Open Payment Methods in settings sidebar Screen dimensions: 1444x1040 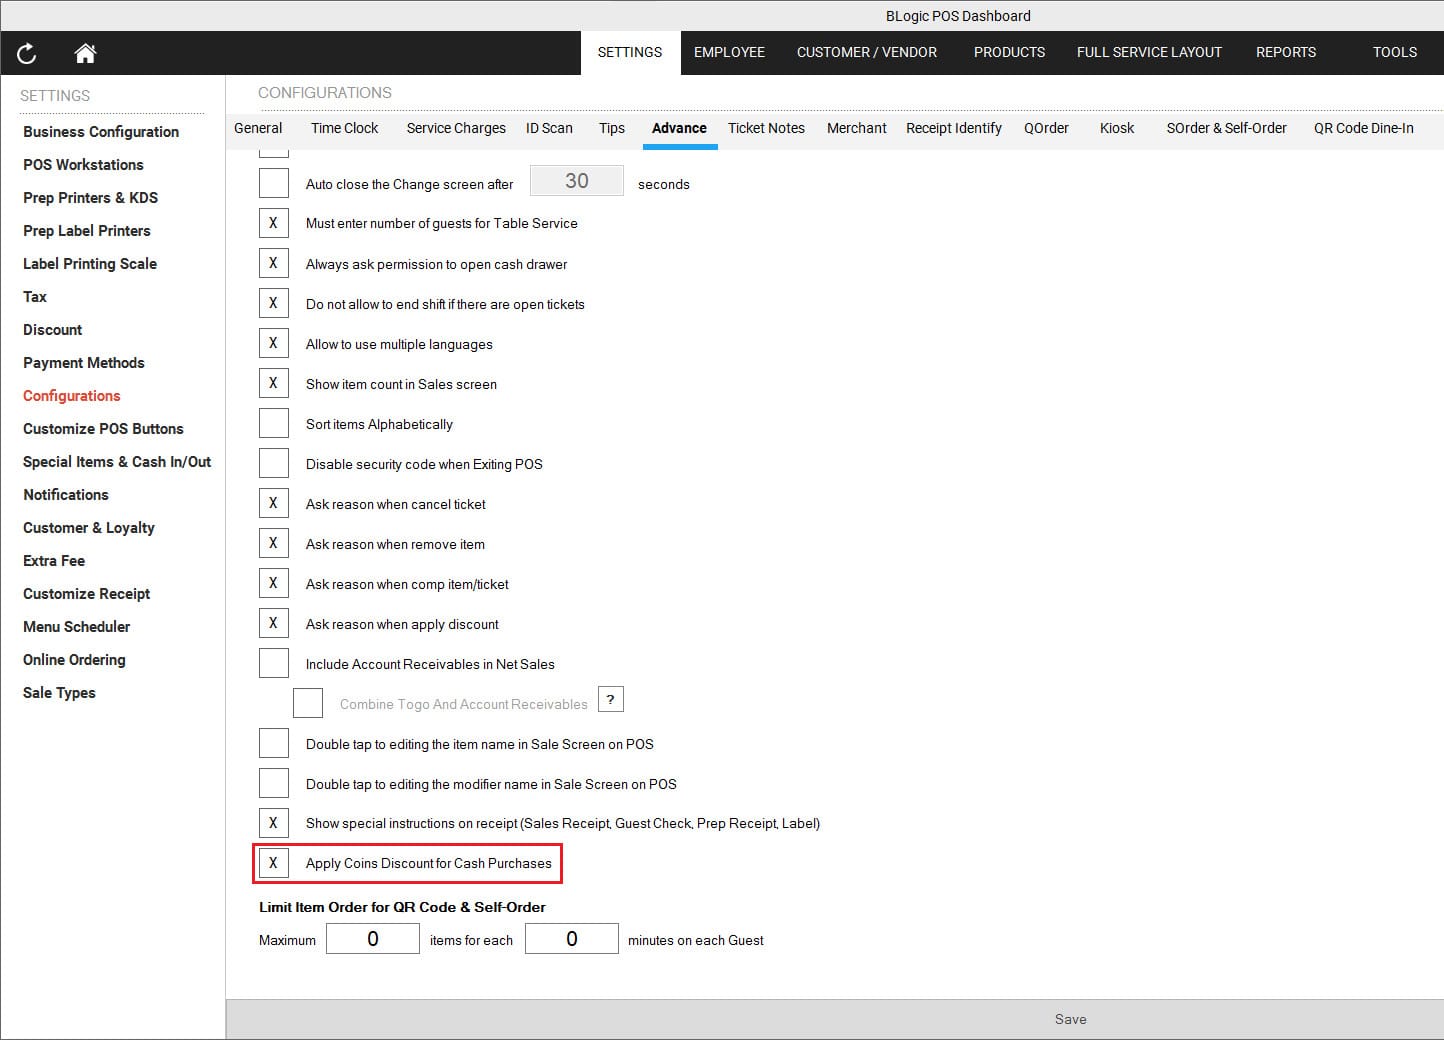(x=84, y=363)
